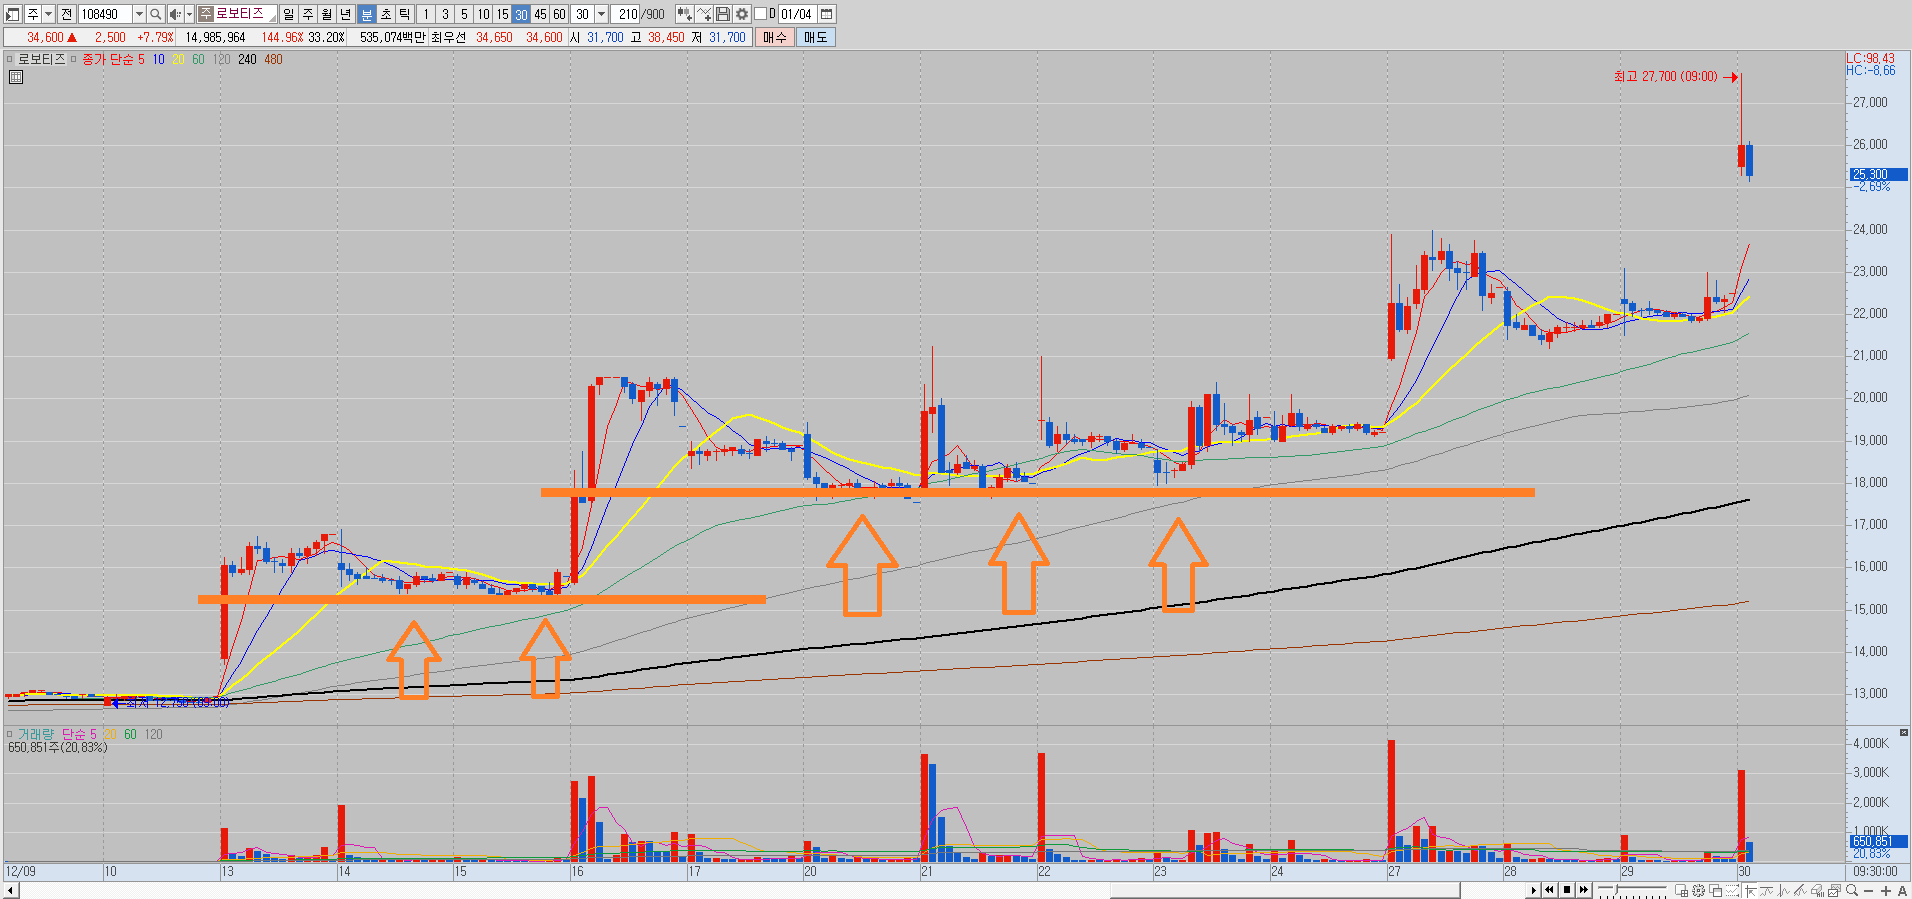Select the 초 (second) period button

(x=385, y=14)
